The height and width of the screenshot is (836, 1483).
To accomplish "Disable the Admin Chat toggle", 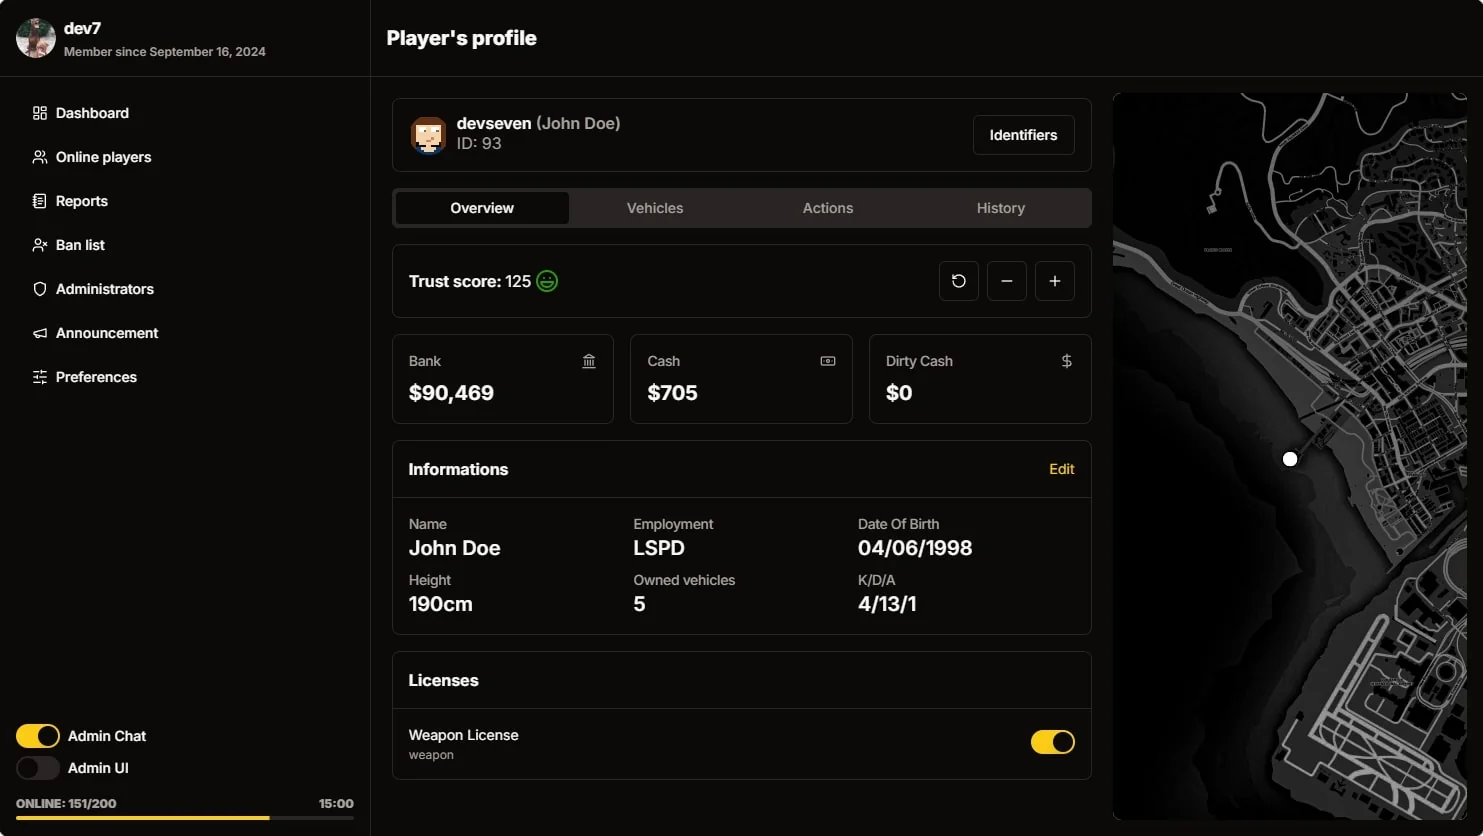I will pyautogui.click(x=37, y=736).
